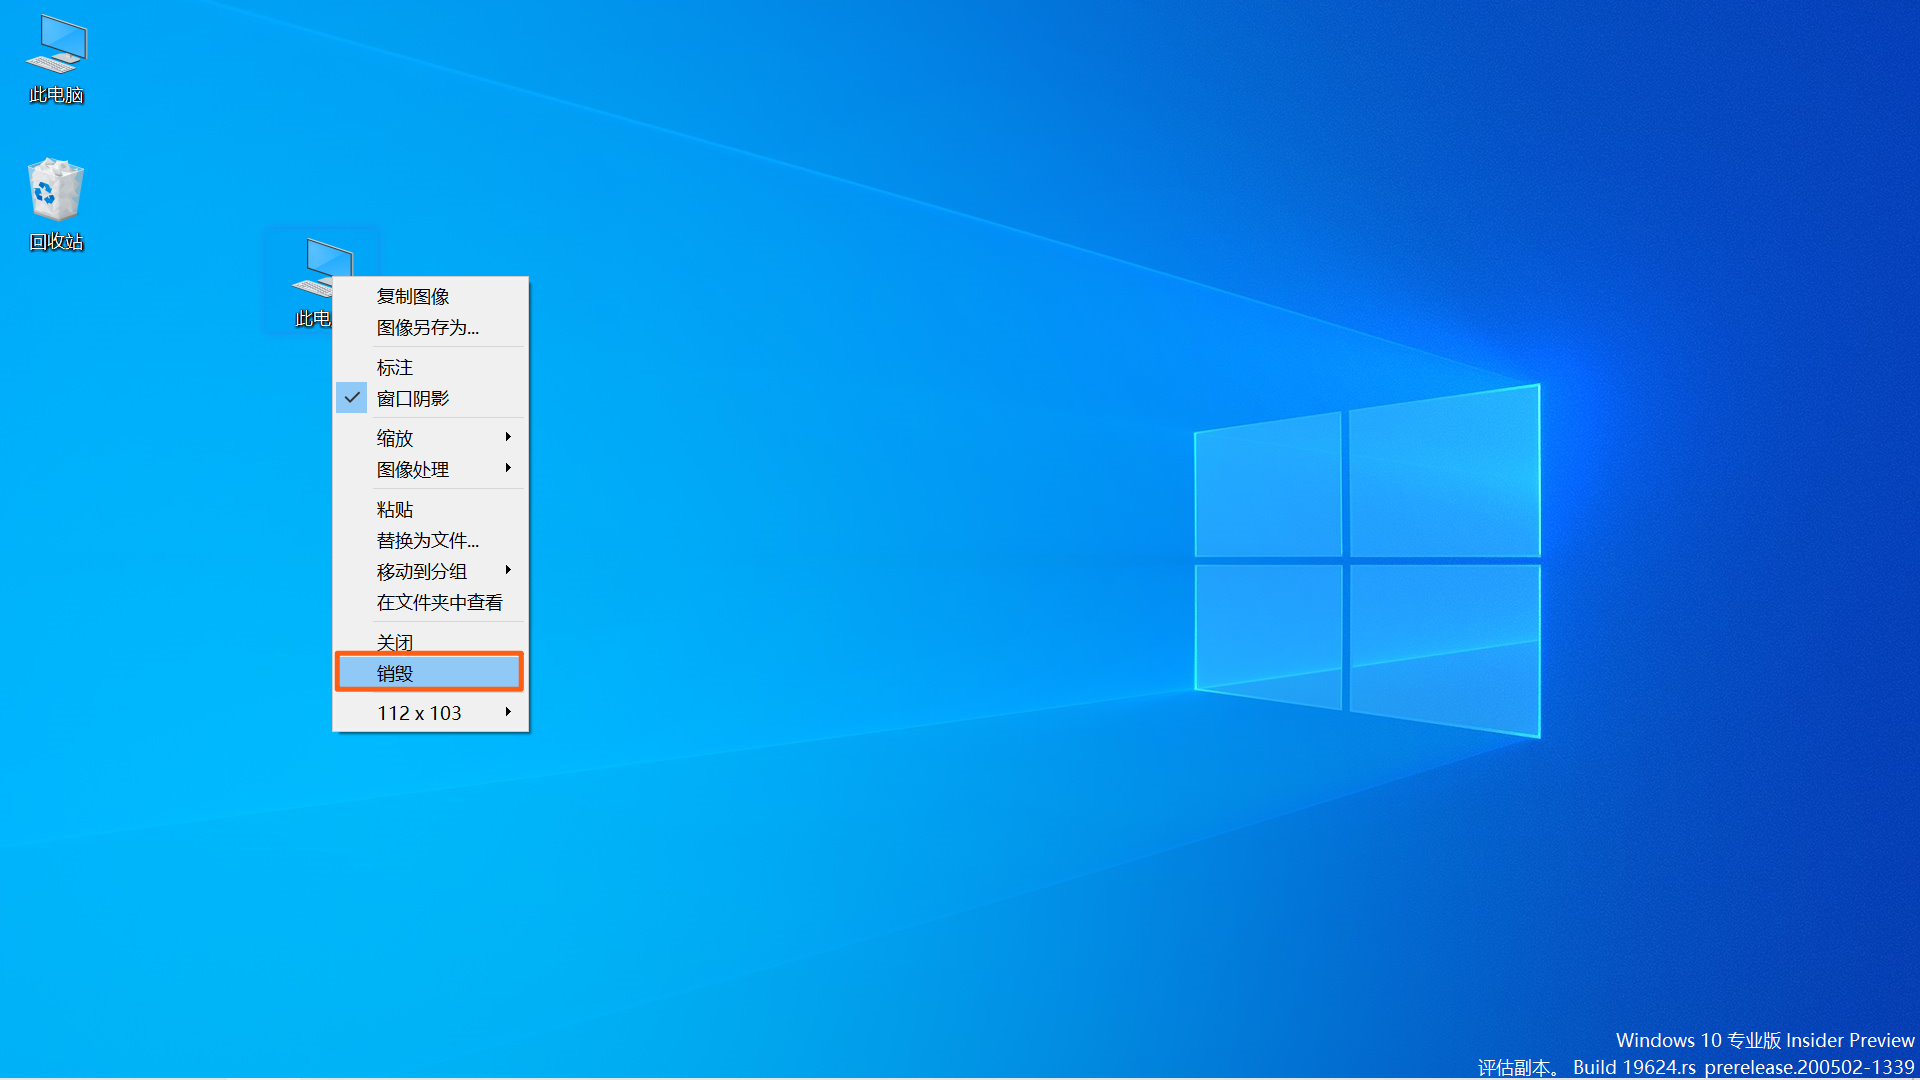Expand the 缩放 submenu
Image resolution: width=1920 pixels, height=1080 pixels.
coord(430,439)
